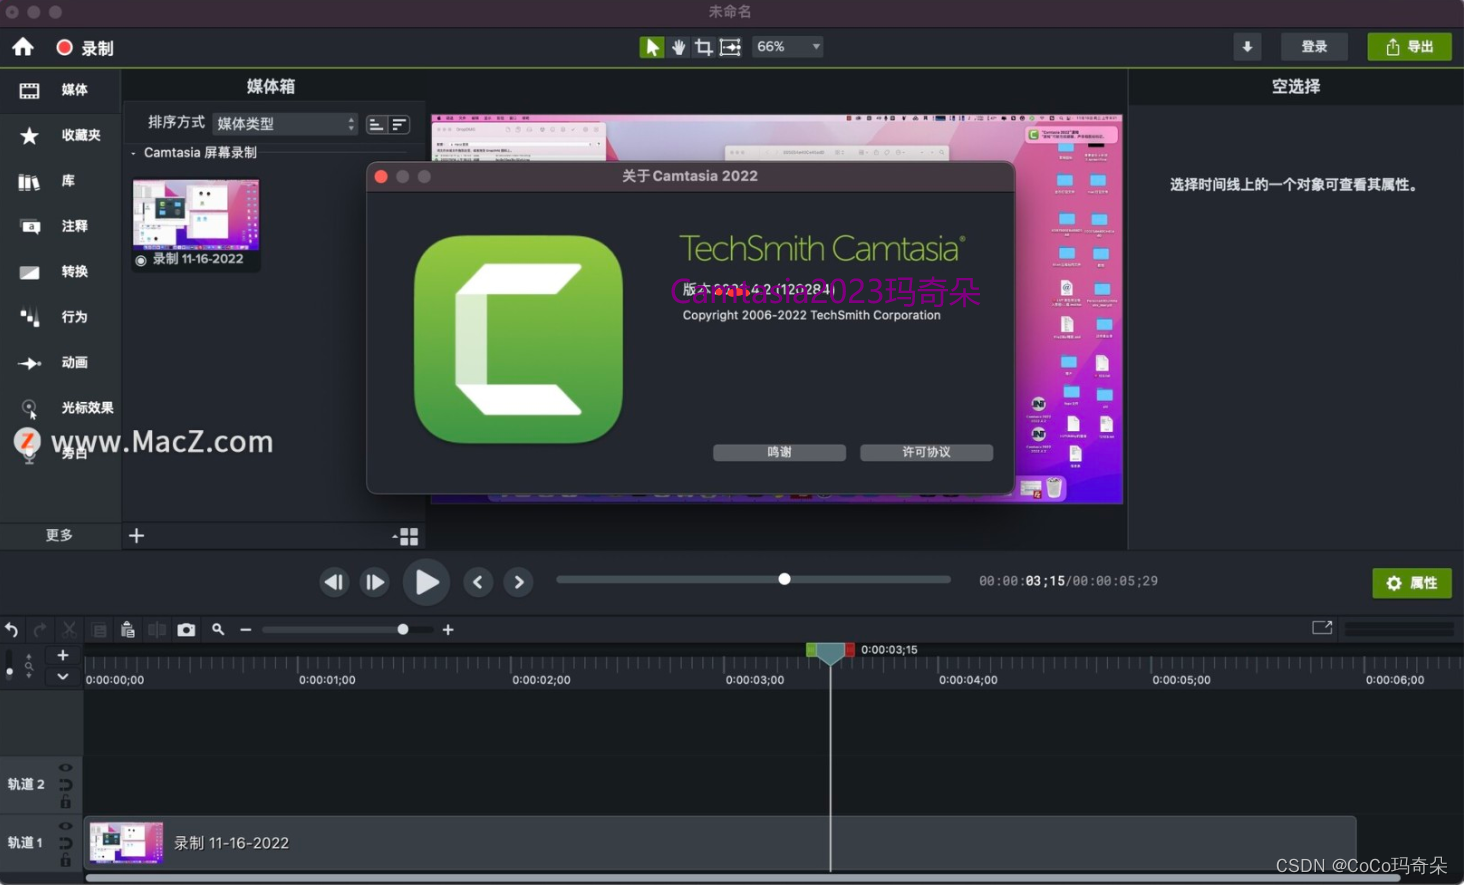
Task: Open the 行为 behaviors tab
Action: 60,317
